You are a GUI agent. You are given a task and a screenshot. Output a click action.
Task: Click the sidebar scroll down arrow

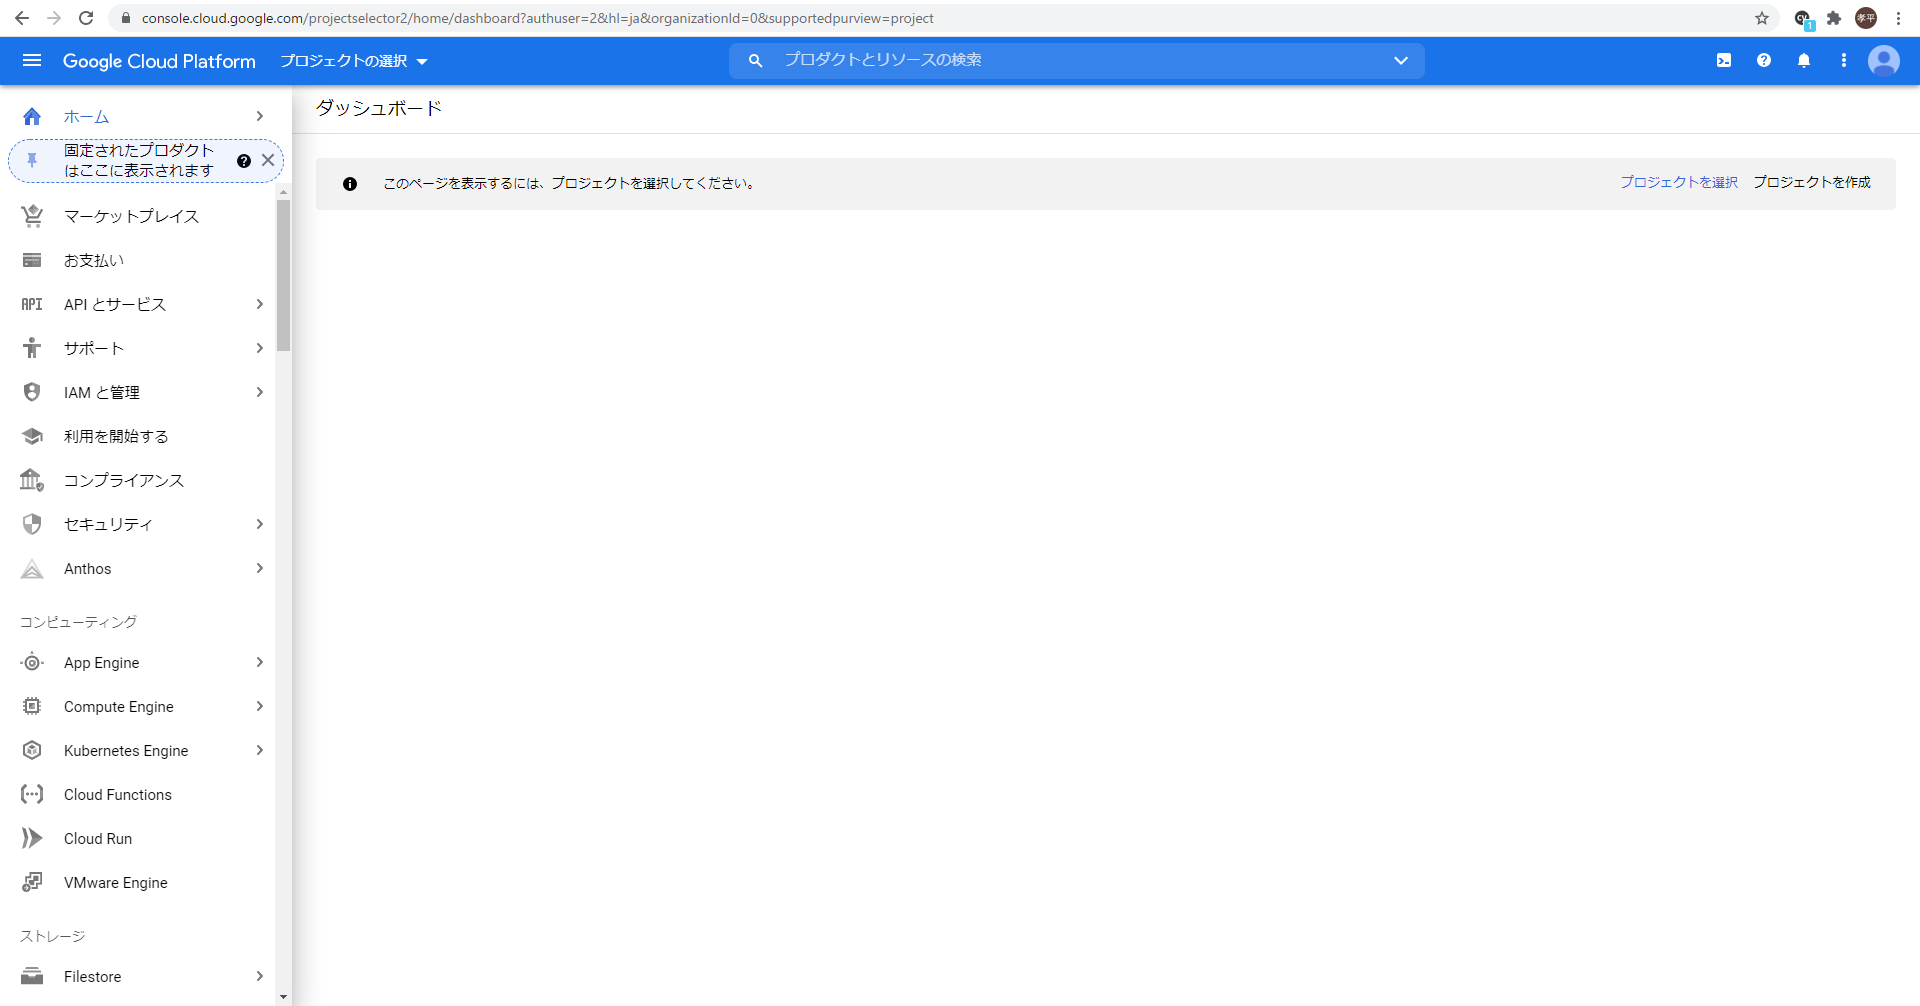coord(283,997)
